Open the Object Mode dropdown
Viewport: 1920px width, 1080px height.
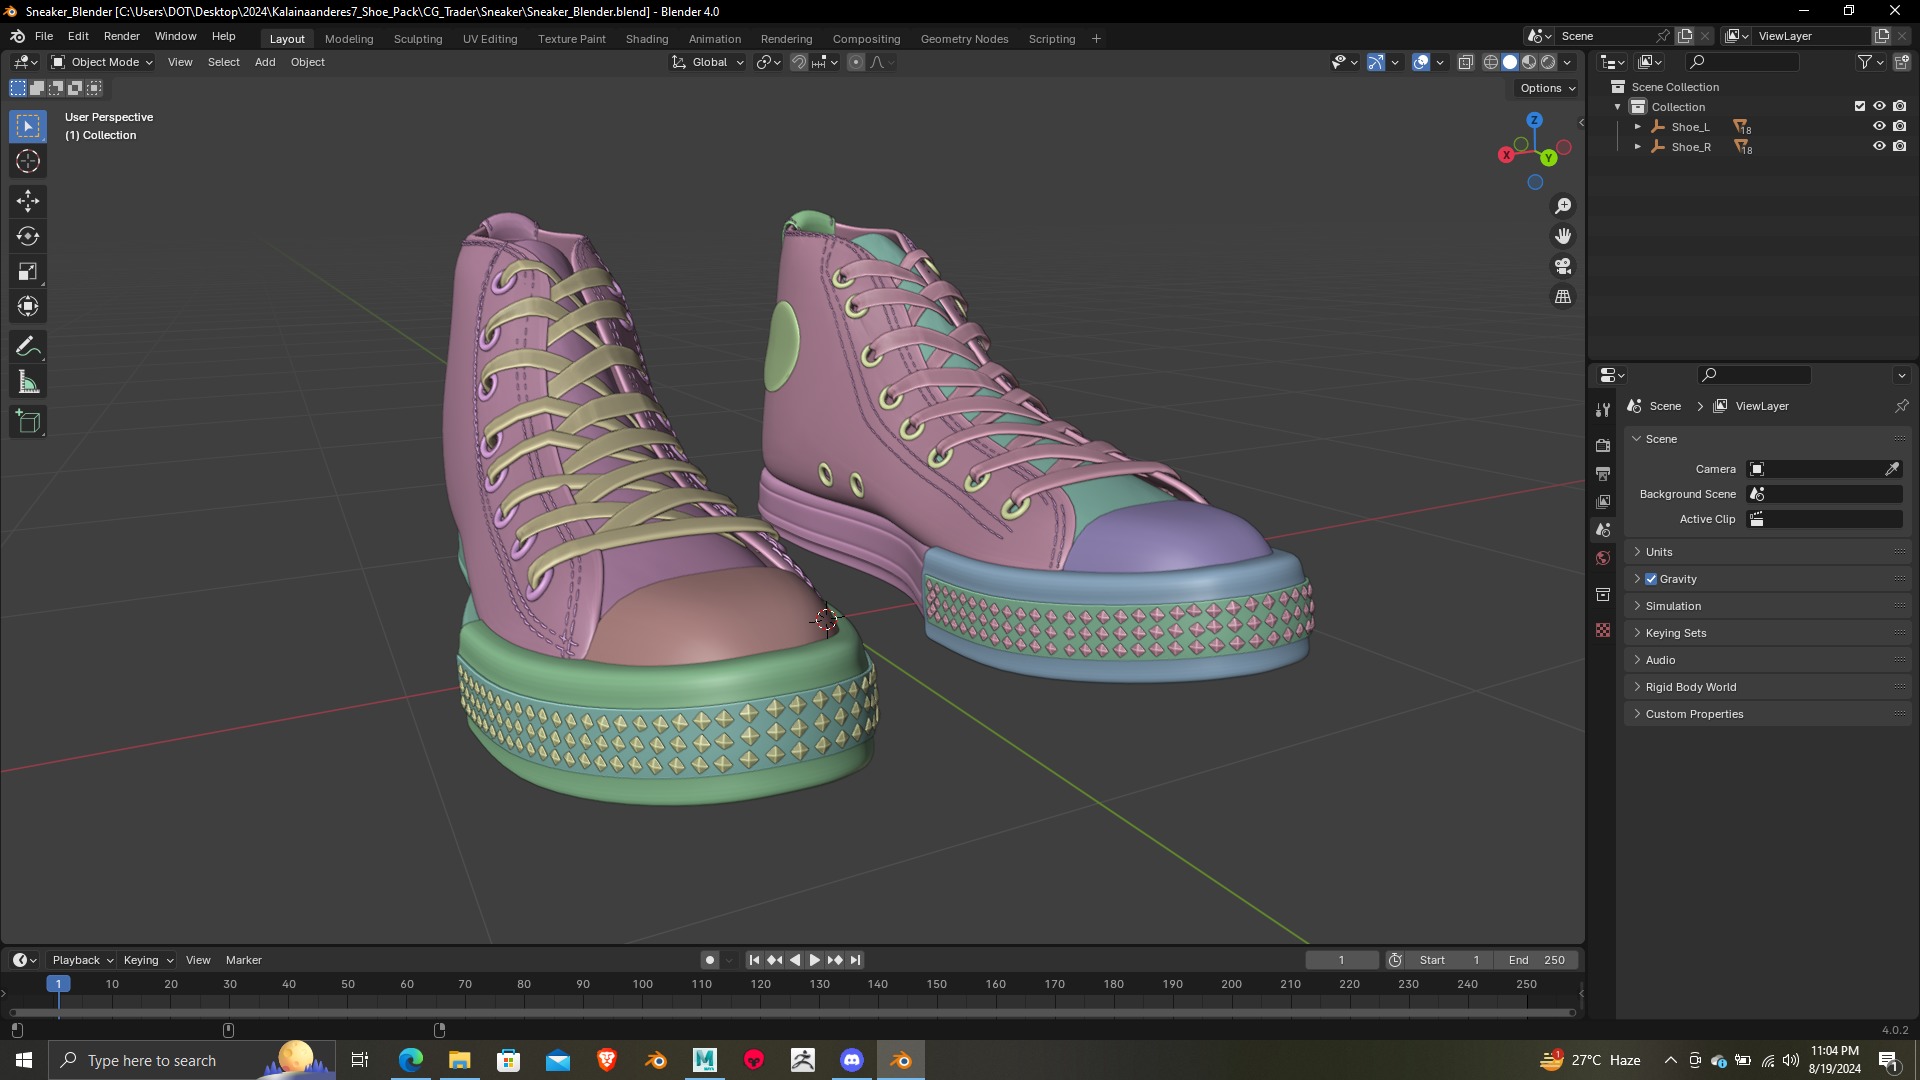(102, 62)
